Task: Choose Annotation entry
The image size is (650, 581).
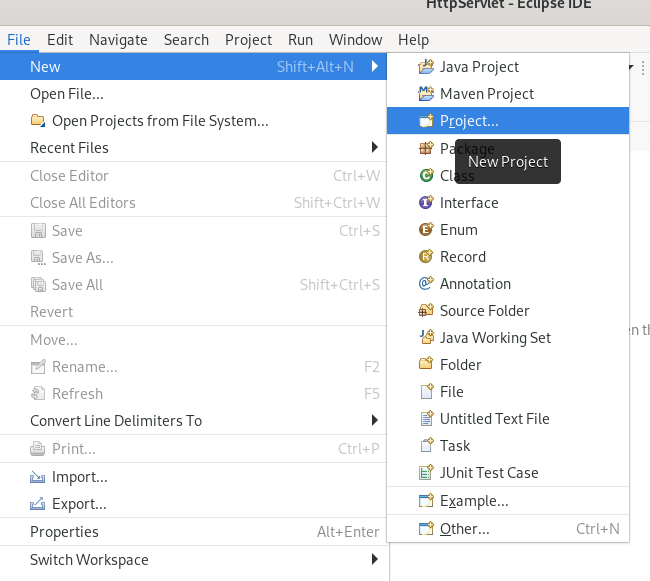Action: tap(508, 283)
